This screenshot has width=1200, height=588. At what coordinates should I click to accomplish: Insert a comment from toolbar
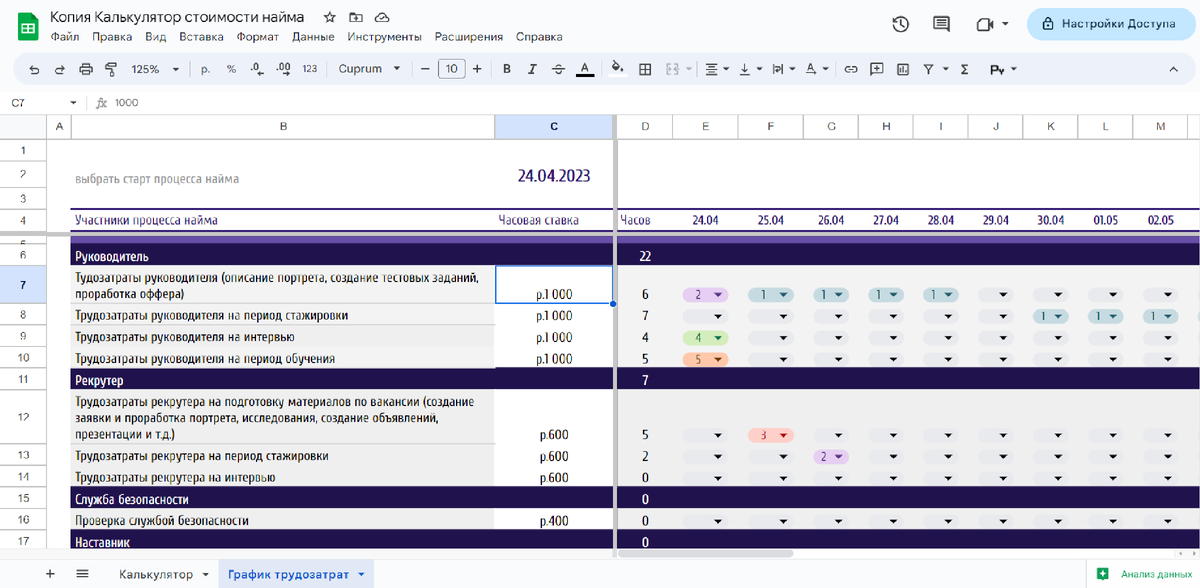(877, 69)
